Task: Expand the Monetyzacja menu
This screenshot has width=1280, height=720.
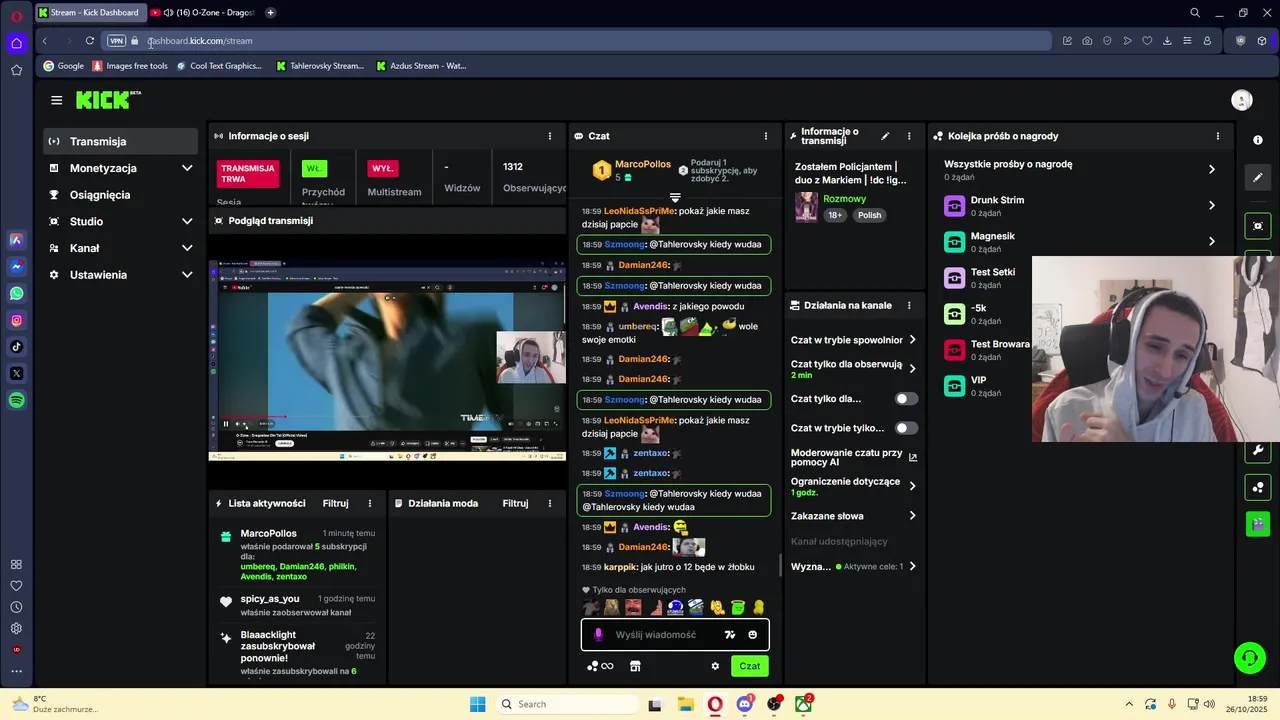Action: pos(120,168)
